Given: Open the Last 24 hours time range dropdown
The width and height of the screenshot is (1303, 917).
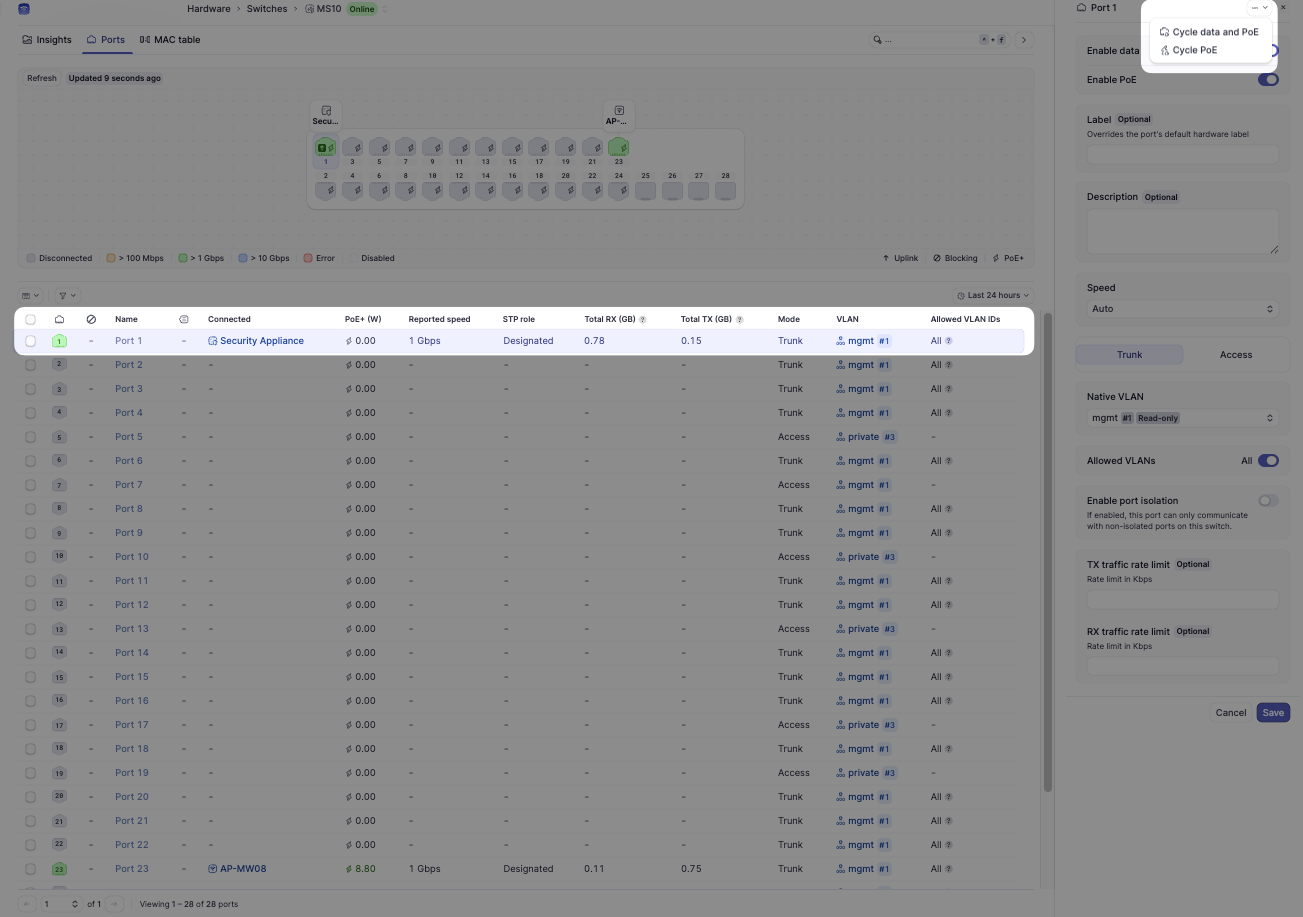Looking at the screenshot, I should (x=991, y=294).
